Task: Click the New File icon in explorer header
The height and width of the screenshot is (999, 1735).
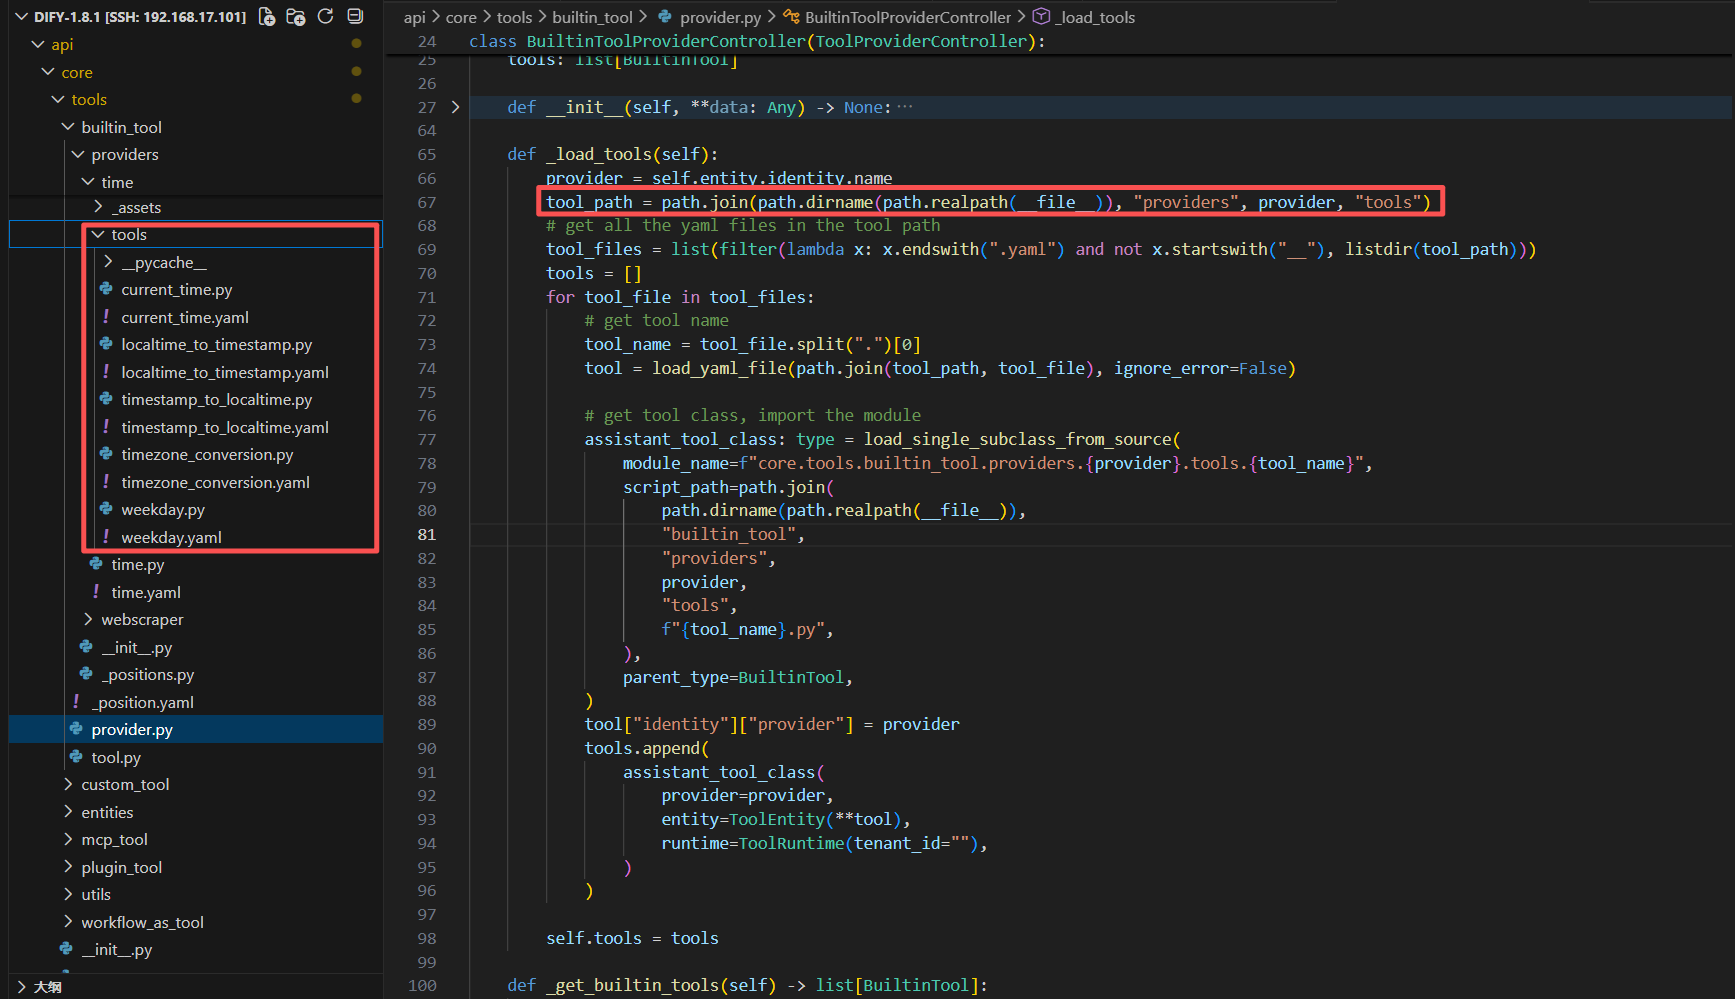Action: (x=267, y=16)
